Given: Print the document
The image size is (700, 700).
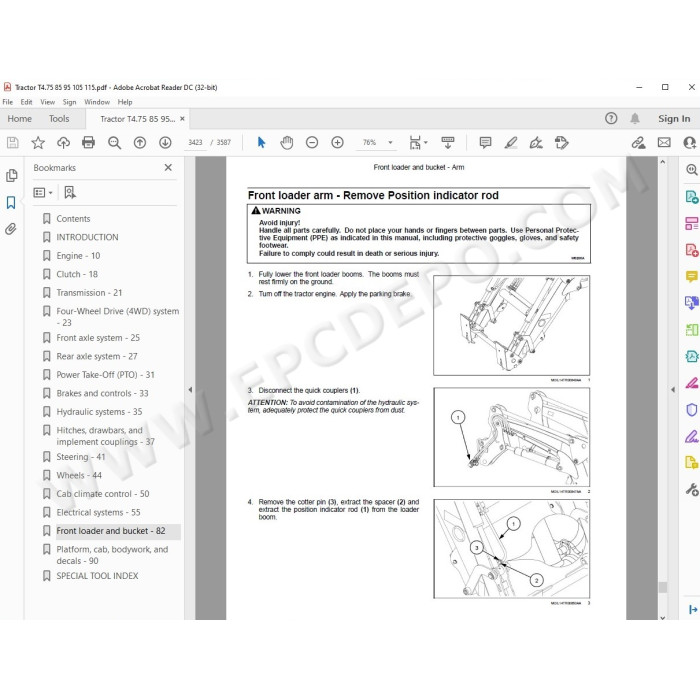Looking at the screenshot, I should [x=88, y=142].
